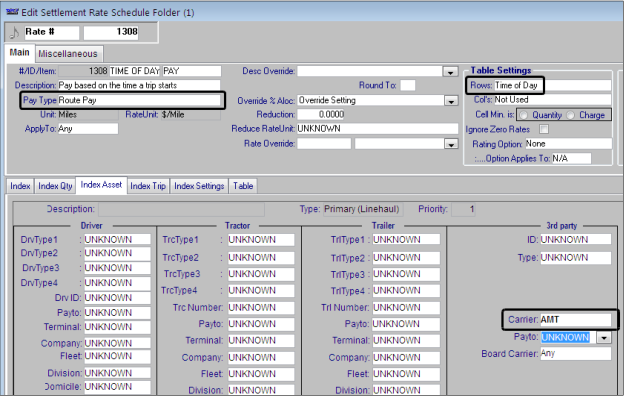
Task: Switch to the Main tab
Action: click(x=20, y=53)
